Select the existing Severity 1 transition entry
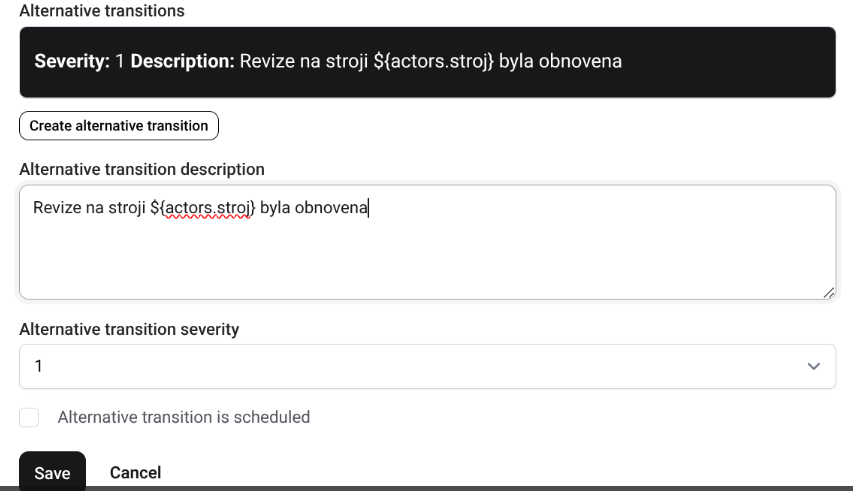853x491 pixels. tap(427, 62)
